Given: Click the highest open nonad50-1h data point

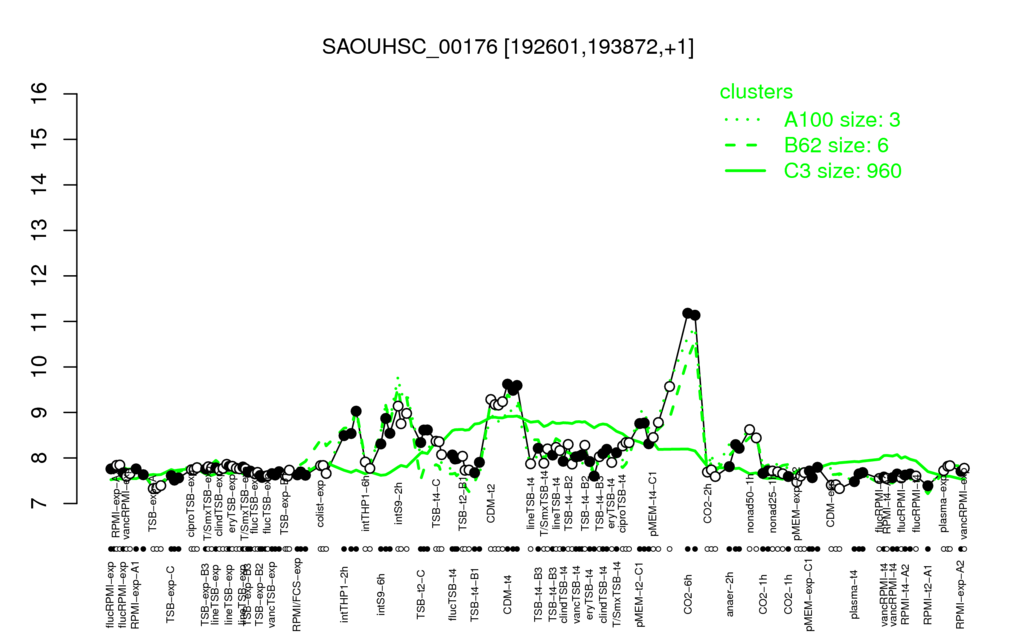Looking at the screenshot, I should [x=750, y=430].
